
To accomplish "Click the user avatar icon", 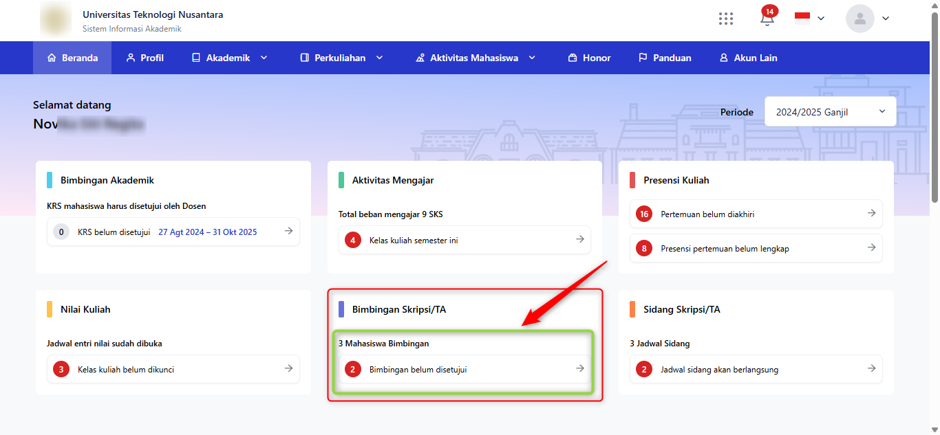I will 860,19.
